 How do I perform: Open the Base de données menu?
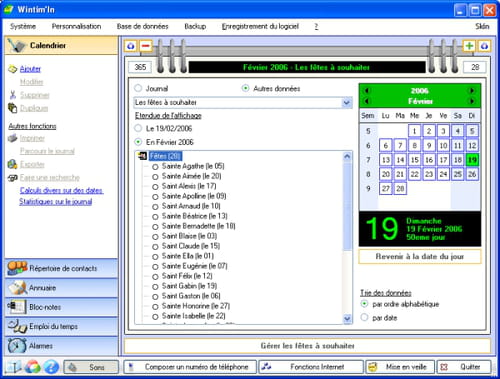(x=142, y=26)
